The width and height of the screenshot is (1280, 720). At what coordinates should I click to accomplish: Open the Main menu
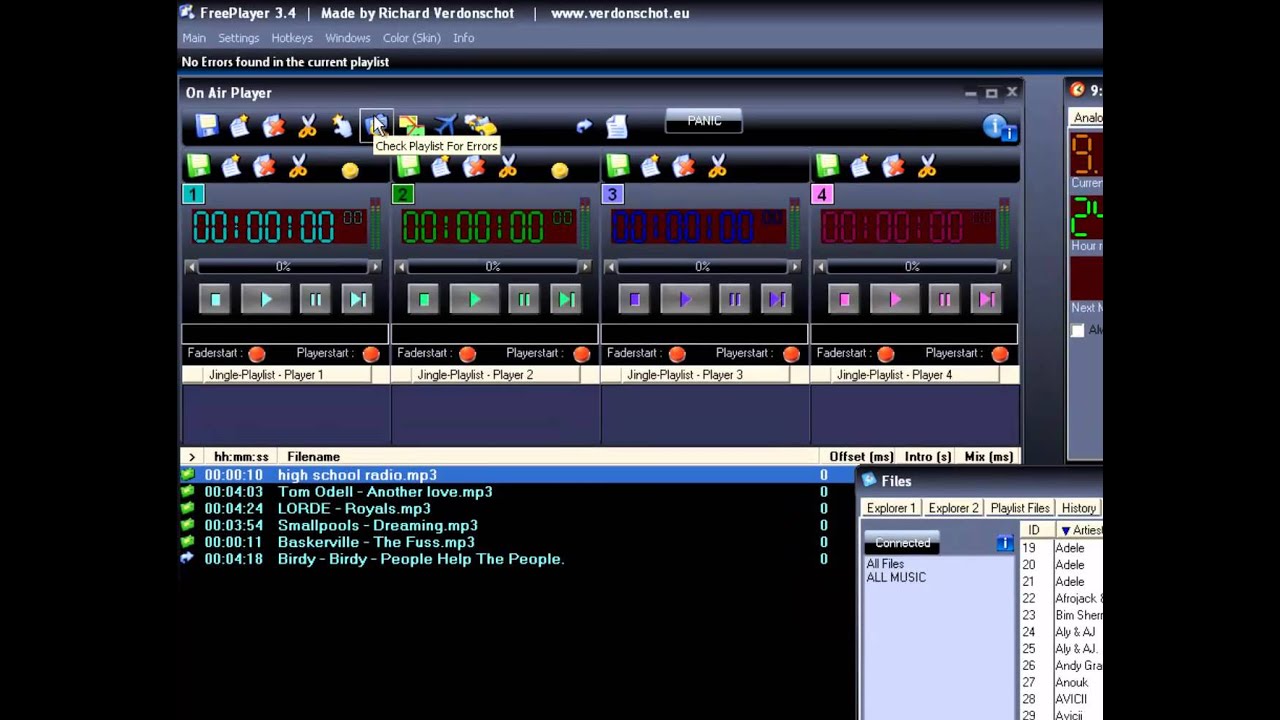[194, 38]
